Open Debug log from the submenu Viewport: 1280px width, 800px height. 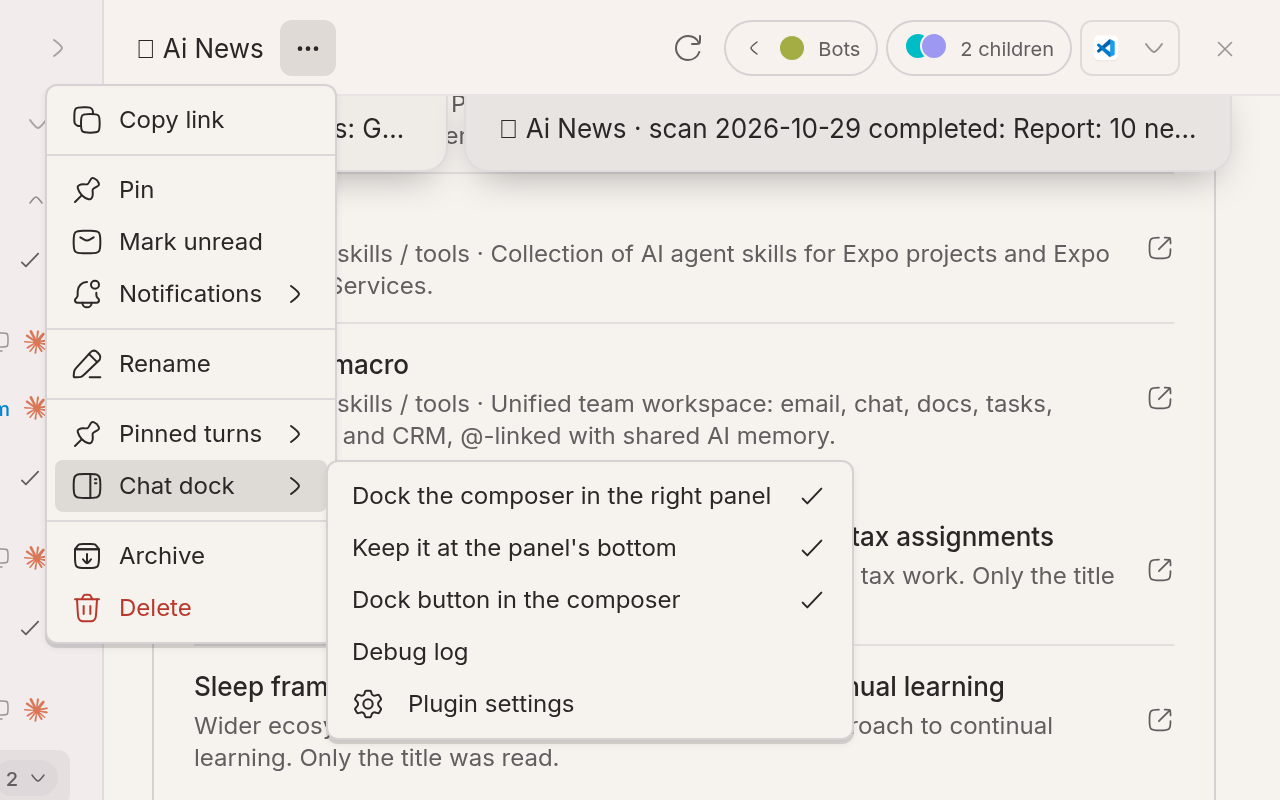(590, 652)
